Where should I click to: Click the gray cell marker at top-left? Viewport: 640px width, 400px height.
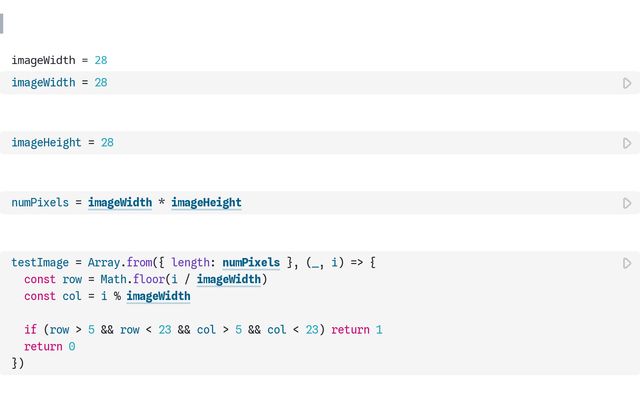click(x=2, y=24)
